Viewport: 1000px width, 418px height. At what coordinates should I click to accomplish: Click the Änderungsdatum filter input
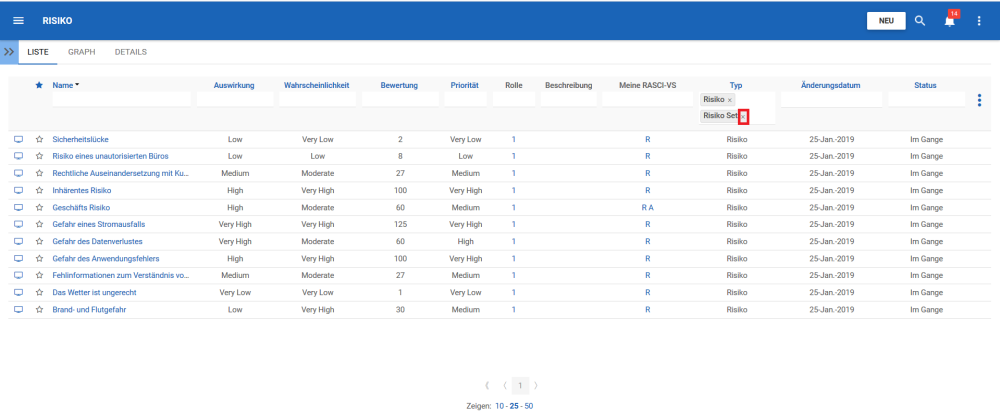[x=832, y=100]
